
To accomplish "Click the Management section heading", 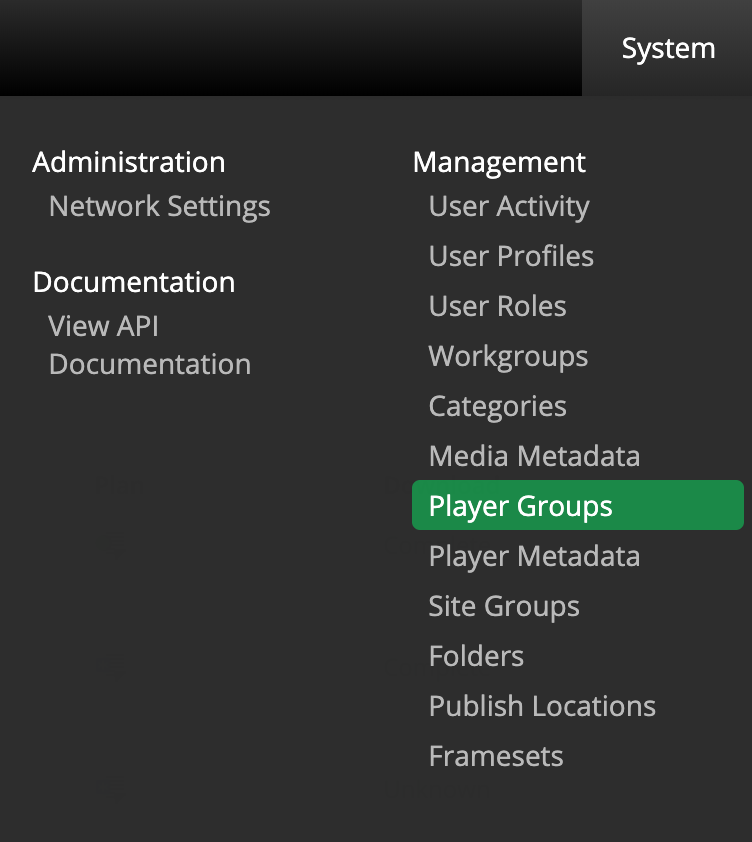I will point(499,162).
